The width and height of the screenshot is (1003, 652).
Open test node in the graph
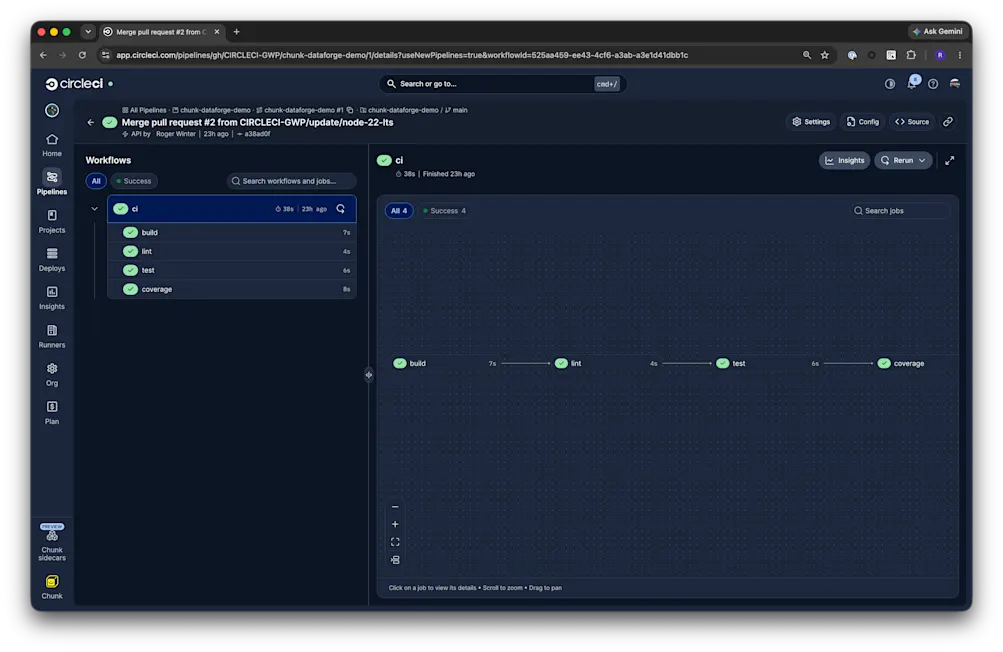point(768,363)
